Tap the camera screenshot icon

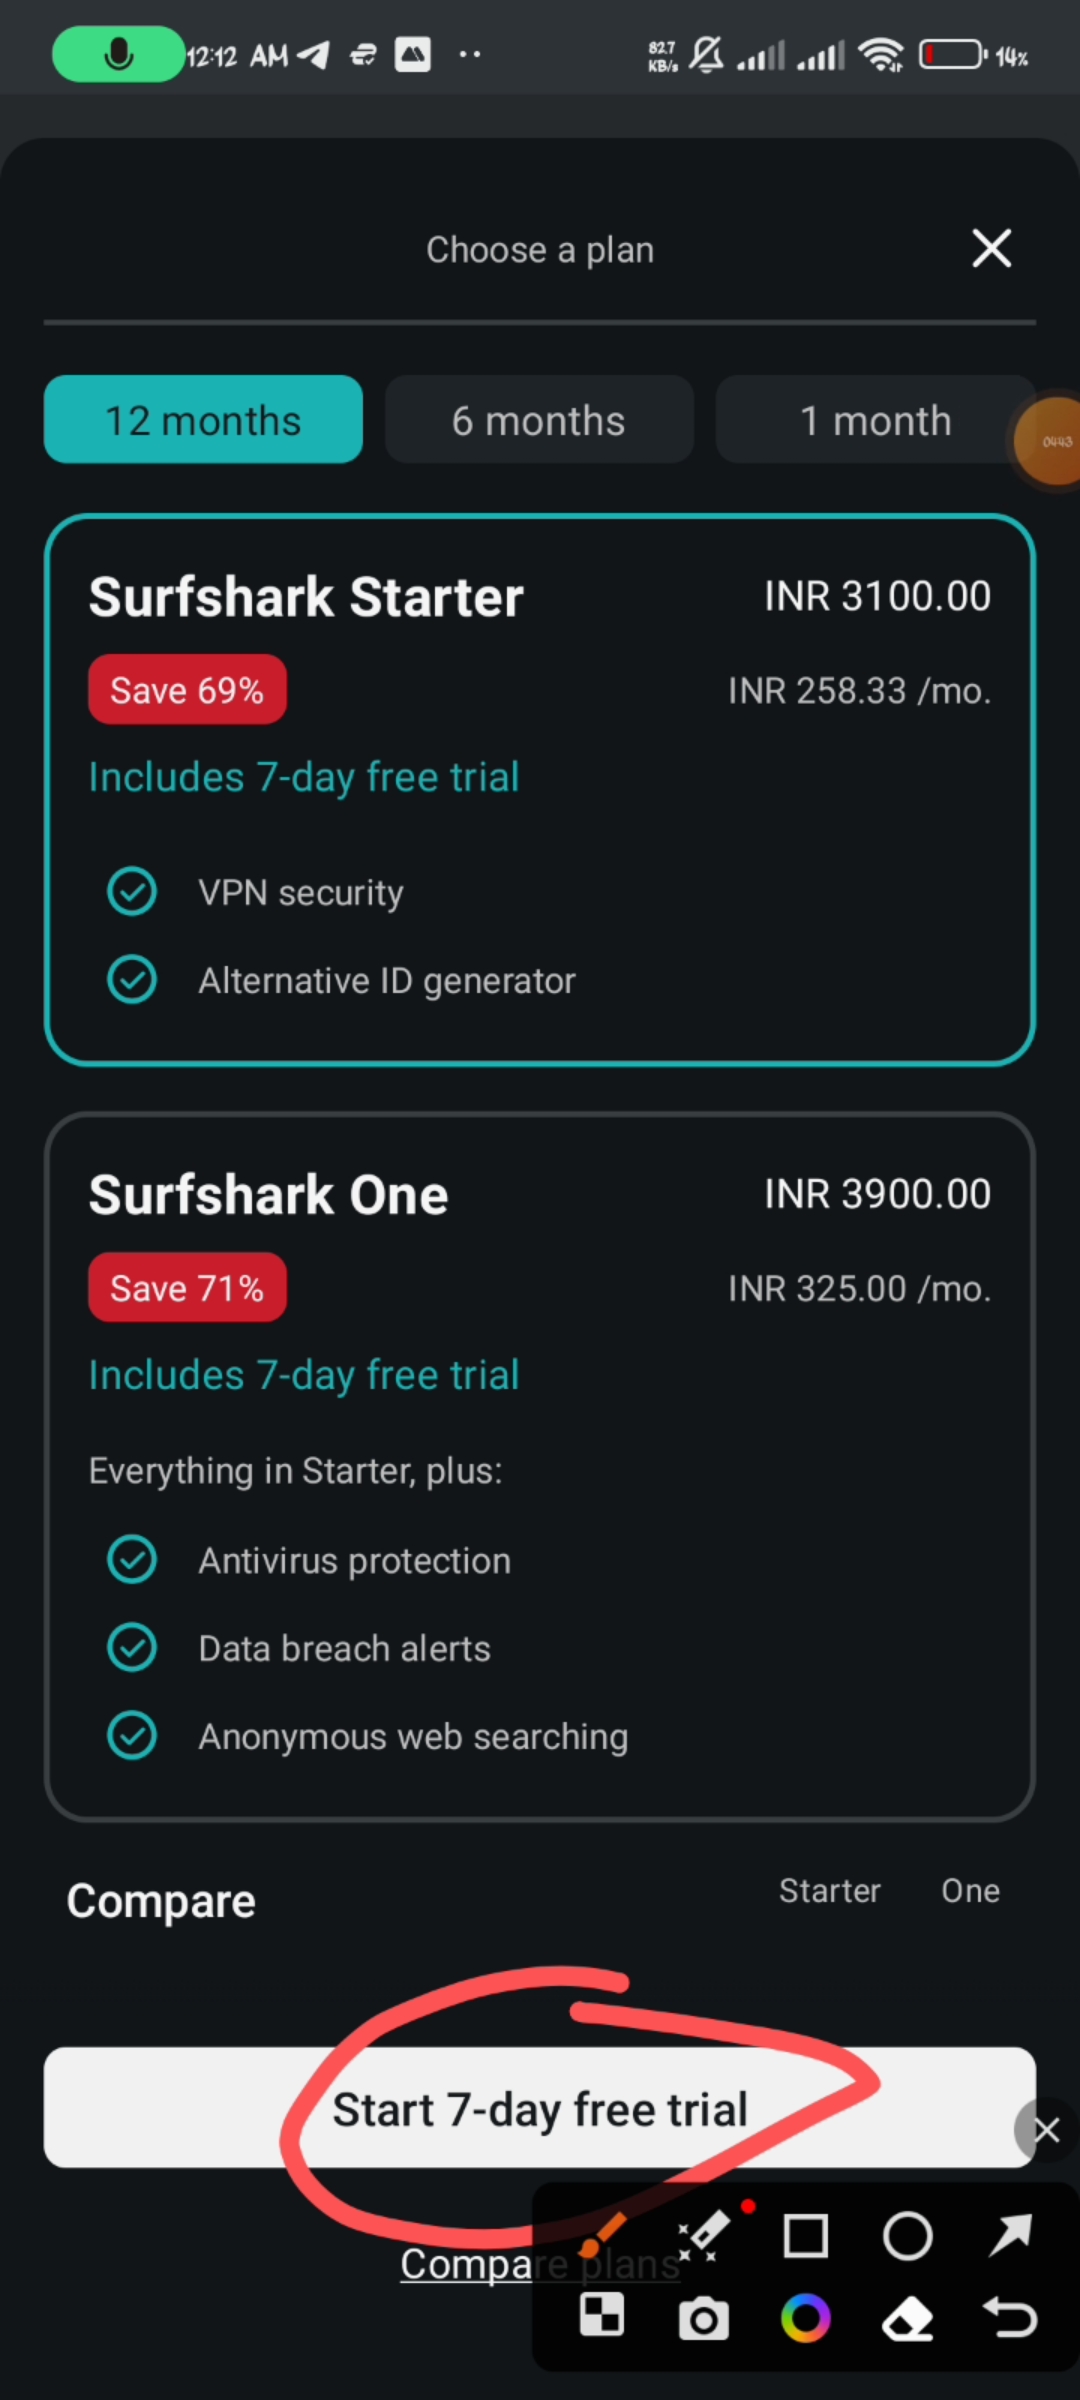click(x=704, y=2318)
